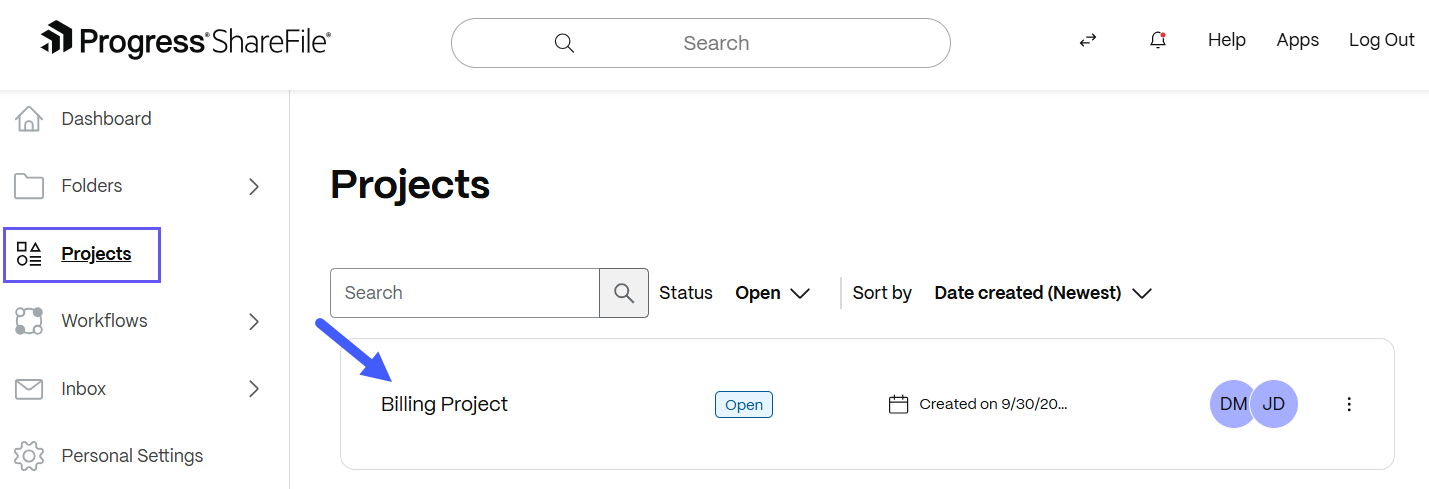Click the Log Out link
This screenshot has width=1429, height=489.
[x=1381, y=40]
